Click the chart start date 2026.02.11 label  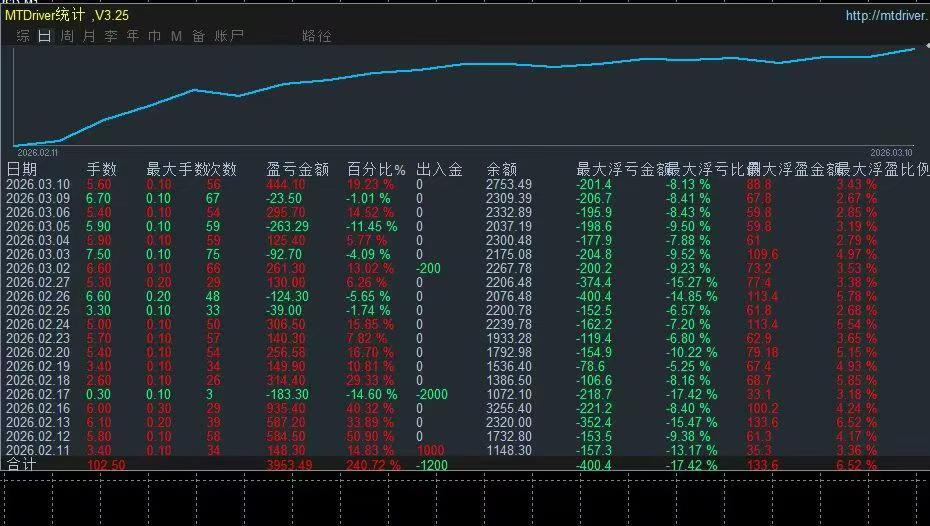coord(38,153)
